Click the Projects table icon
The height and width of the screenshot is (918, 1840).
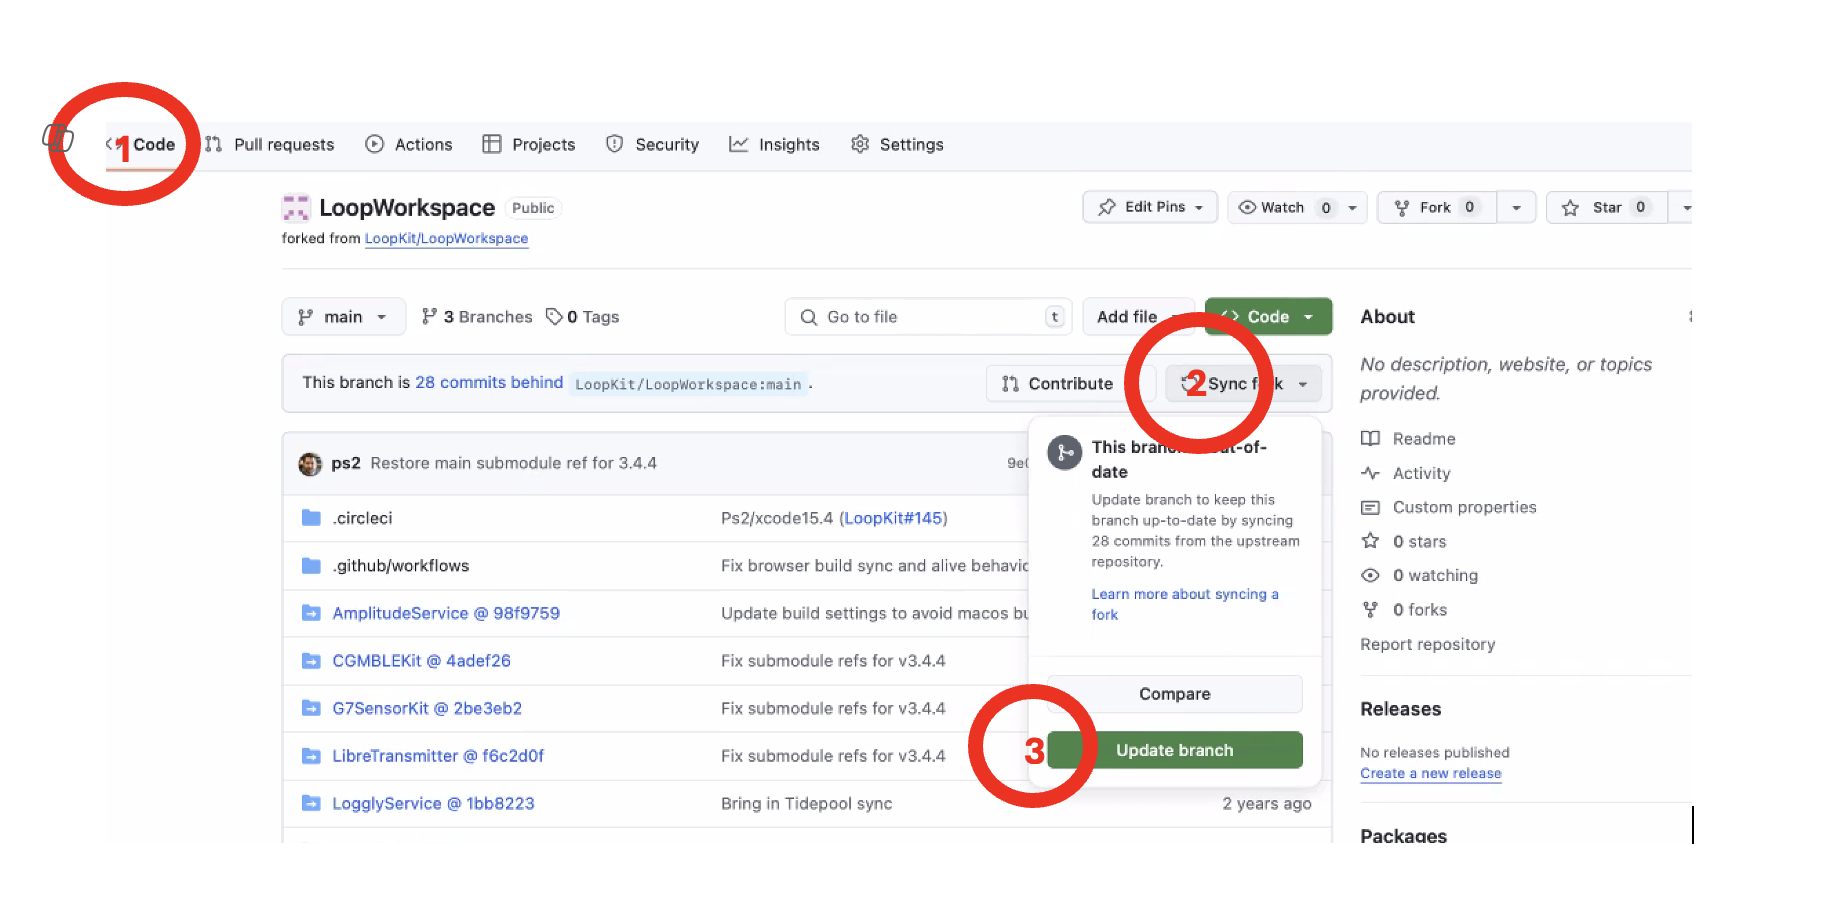click(x=491, y=144)
